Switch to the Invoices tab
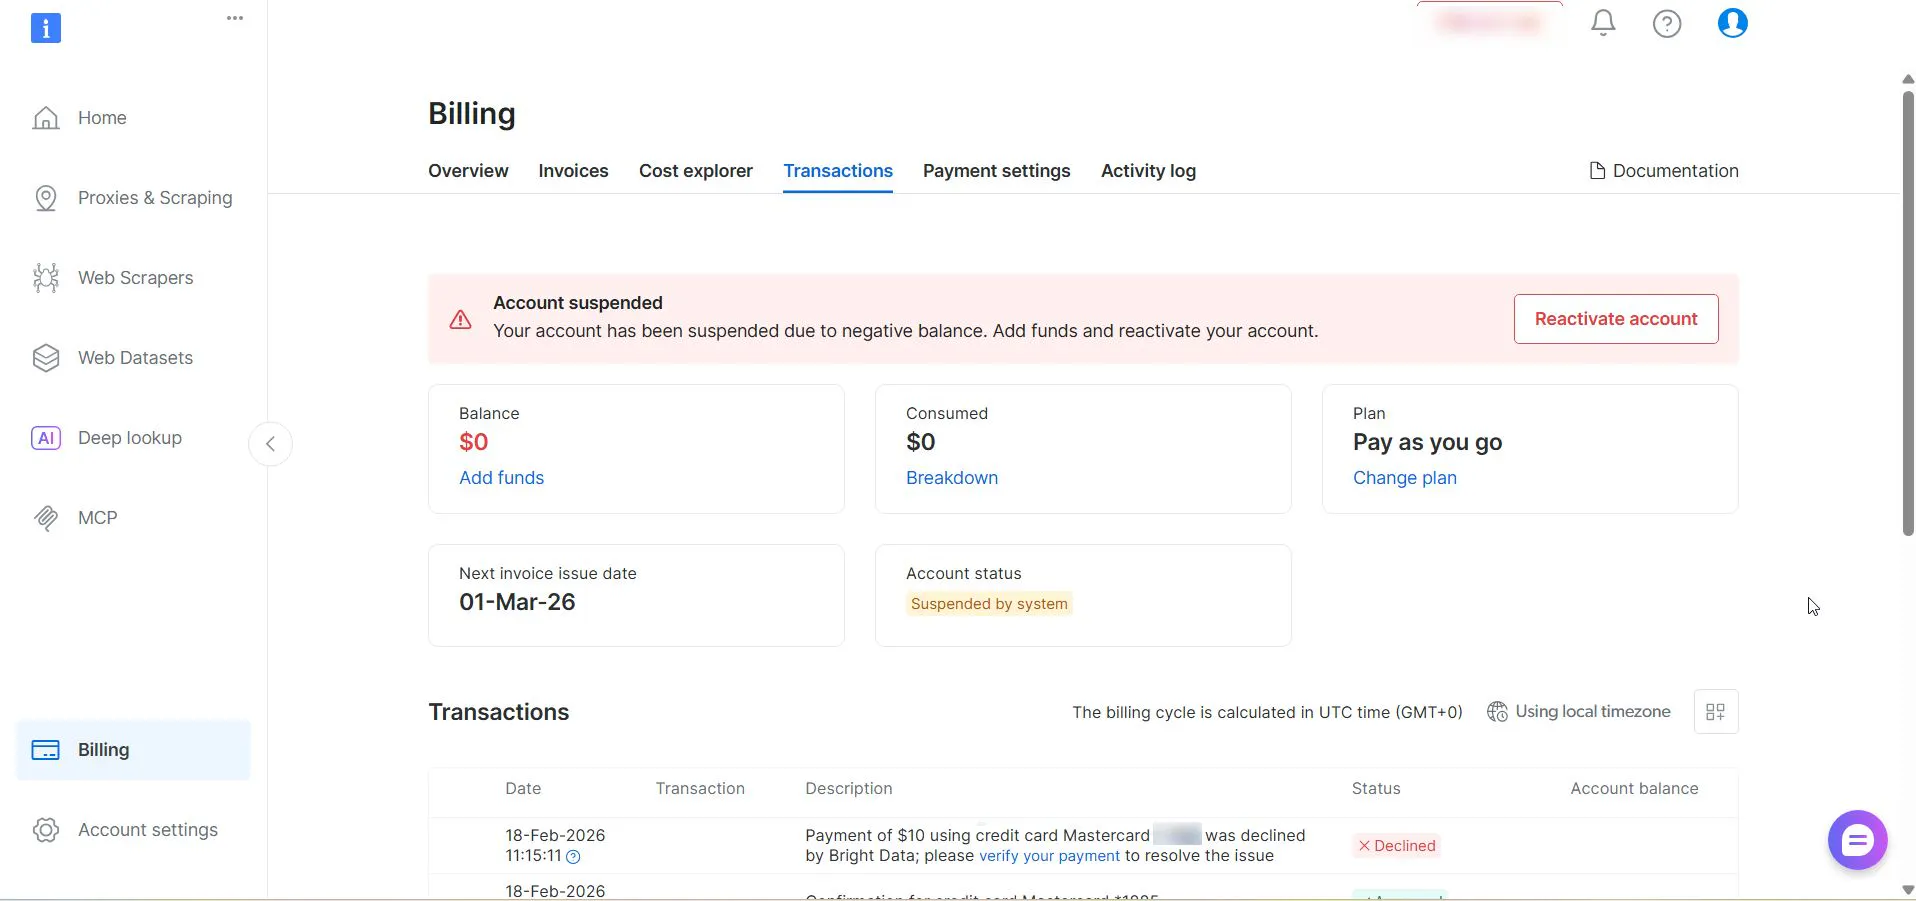 click(x=573, y=171)
